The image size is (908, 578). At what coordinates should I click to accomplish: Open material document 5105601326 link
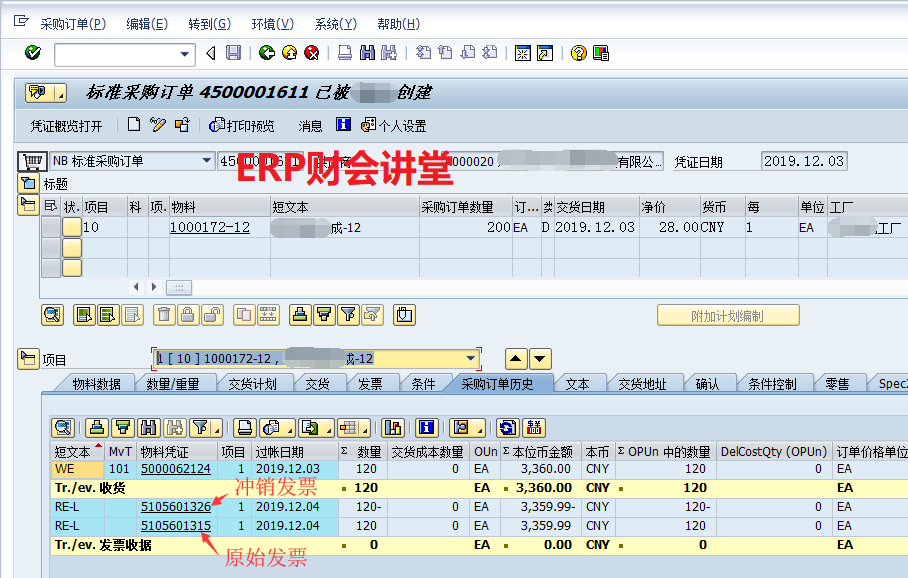point(175,507)
